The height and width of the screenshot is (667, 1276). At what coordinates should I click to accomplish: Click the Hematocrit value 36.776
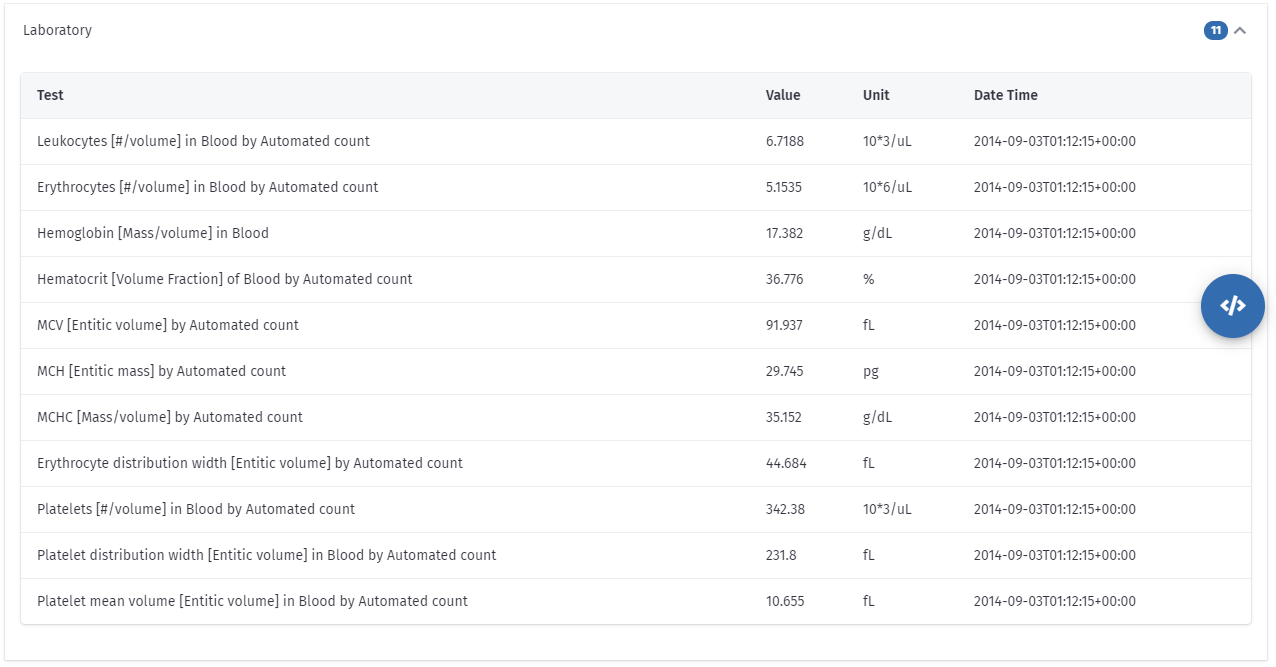click(785, 279)
